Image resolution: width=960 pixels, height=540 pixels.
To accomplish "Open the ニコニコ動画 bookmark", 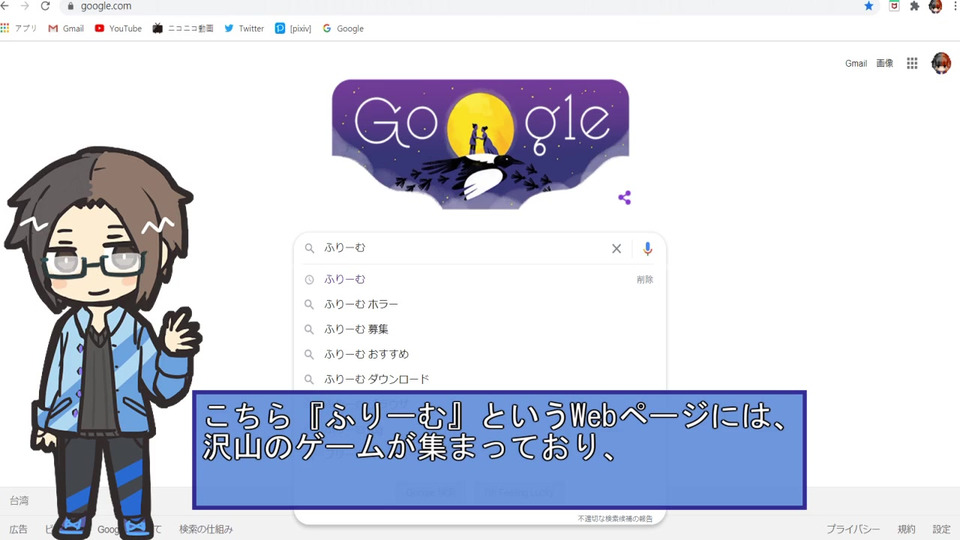I will coord(182,28).
